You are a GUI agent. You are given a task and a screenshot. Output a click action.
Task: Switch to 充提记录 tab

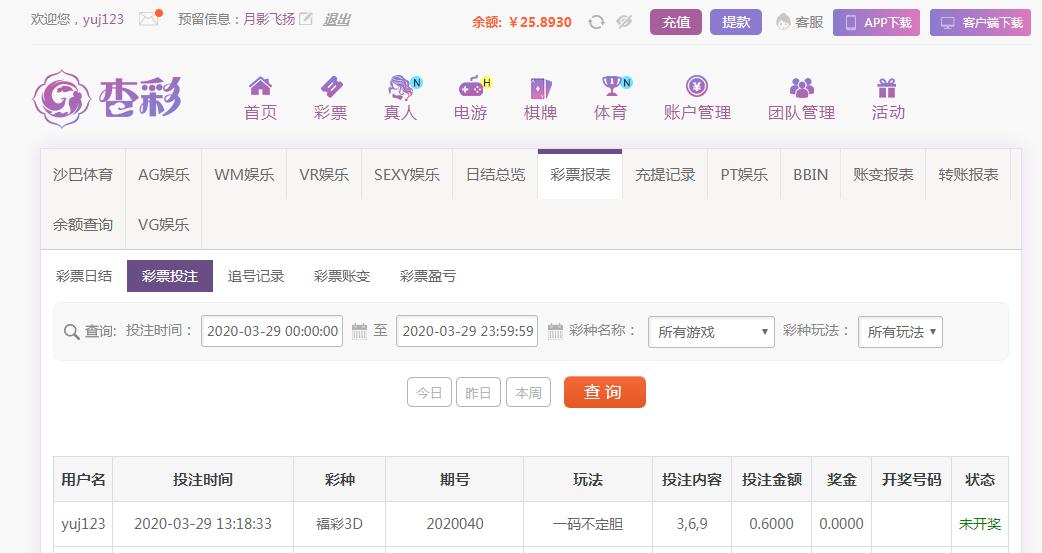coord(665,175)
